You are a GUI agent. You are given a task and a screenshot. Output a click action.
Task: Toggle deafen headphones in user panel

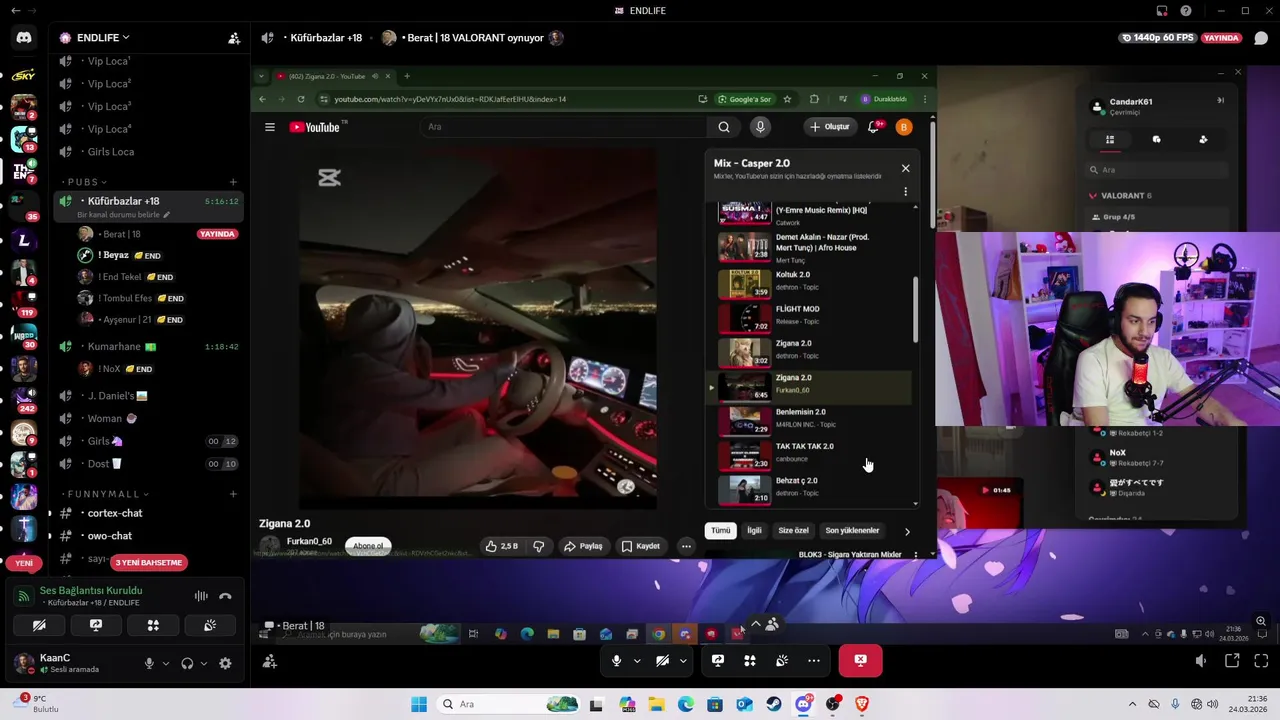187,663
